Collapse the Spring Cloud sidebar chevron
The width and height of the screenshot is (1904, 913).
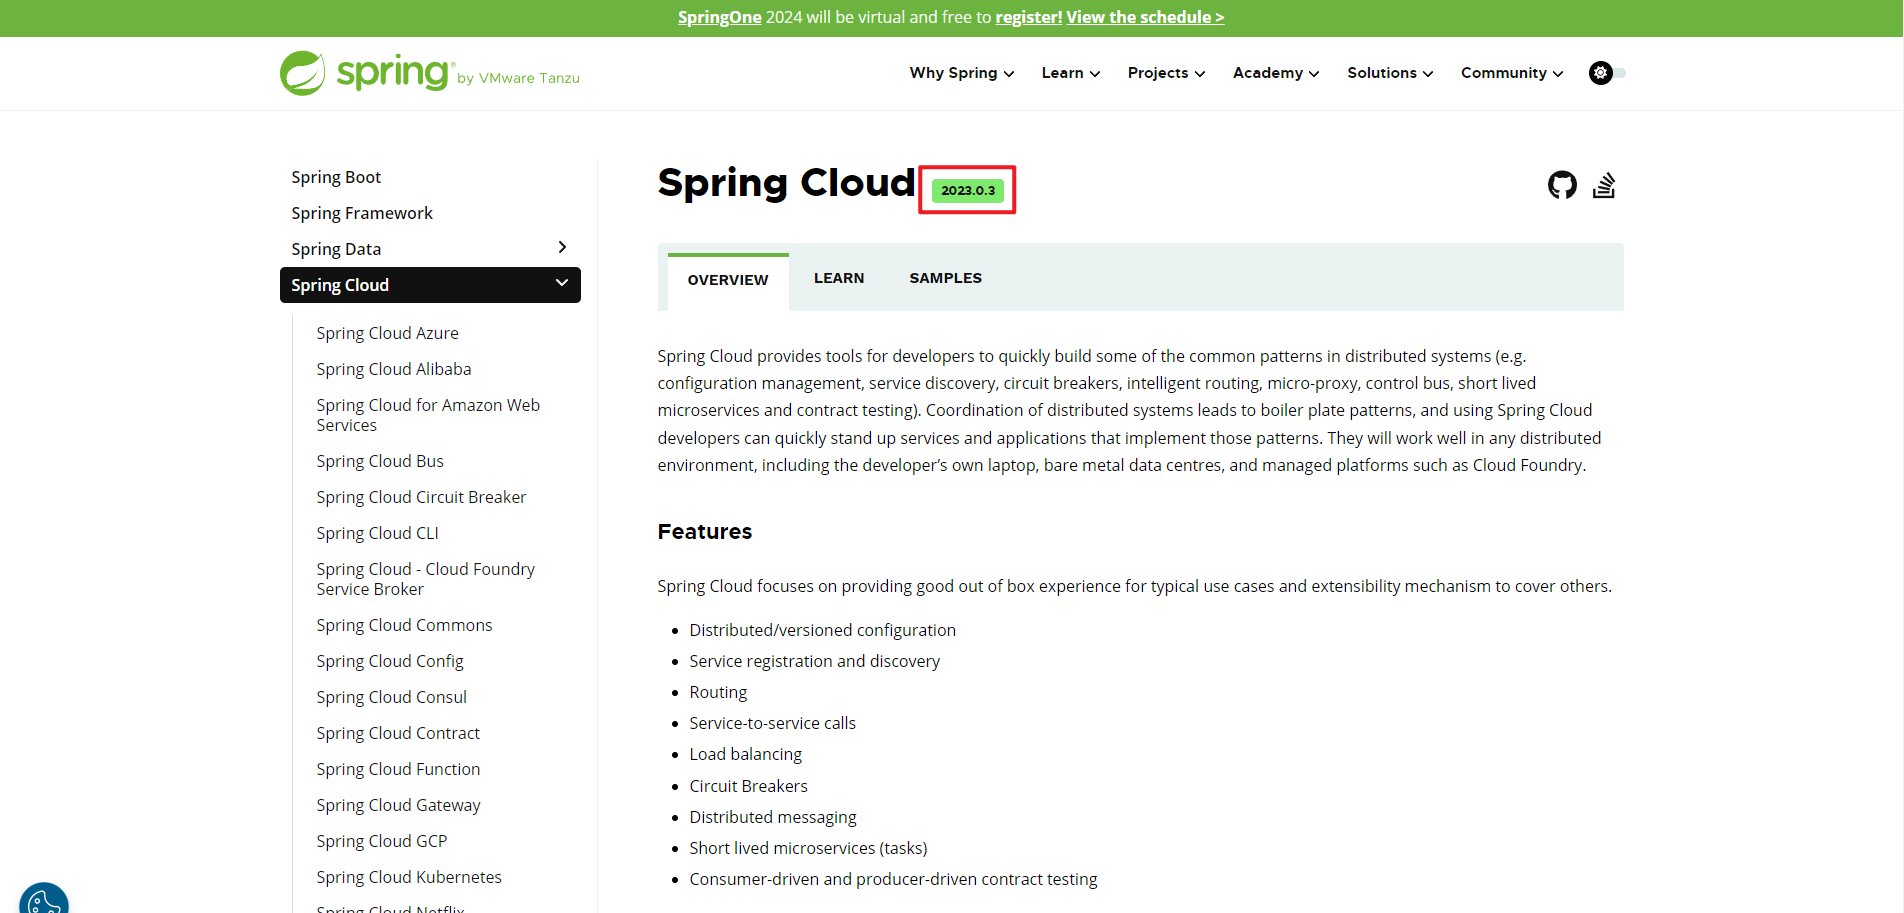[x=562, y=283]
